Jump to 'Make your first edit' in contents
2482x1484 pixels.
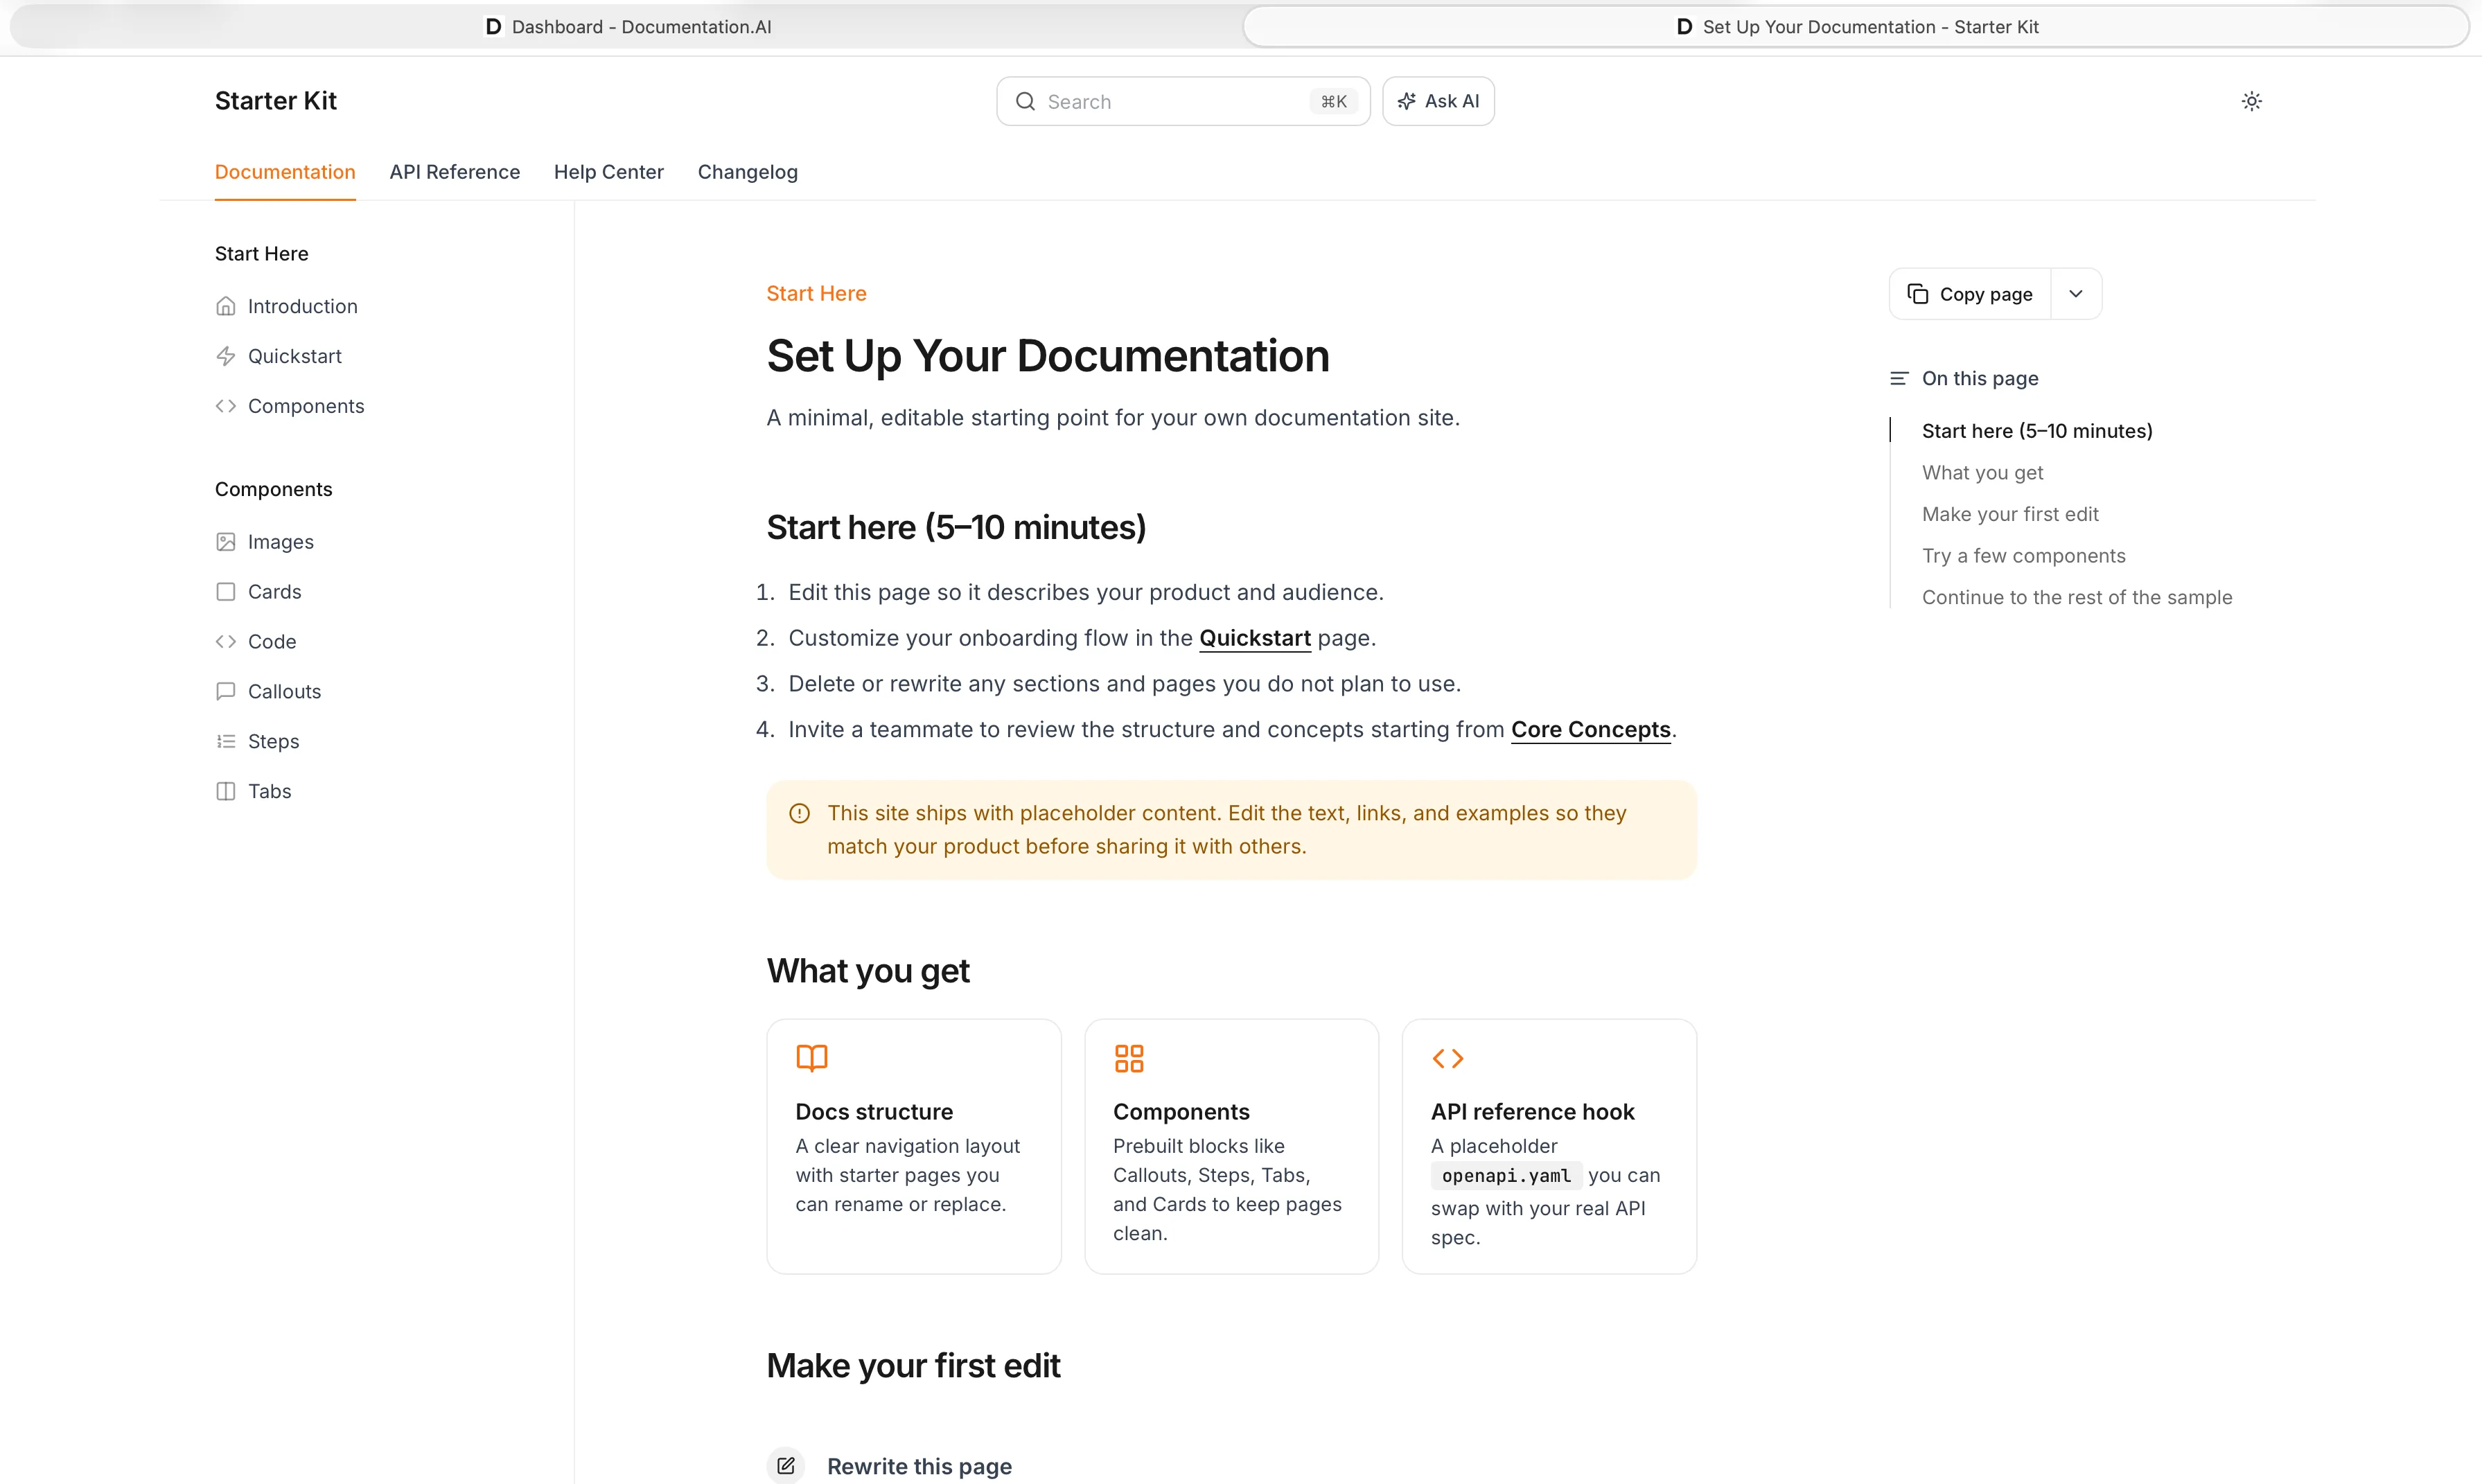pyautogui.click(x=2010, y=514)
